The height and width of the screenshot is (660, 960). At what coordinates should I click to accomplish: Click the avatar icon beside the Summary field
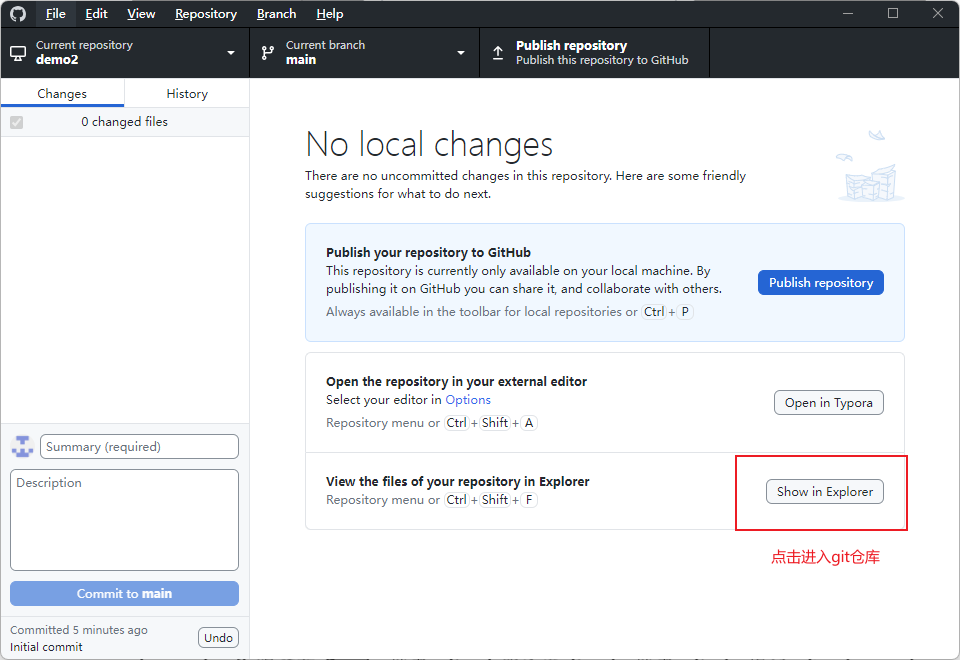(22, 447)
